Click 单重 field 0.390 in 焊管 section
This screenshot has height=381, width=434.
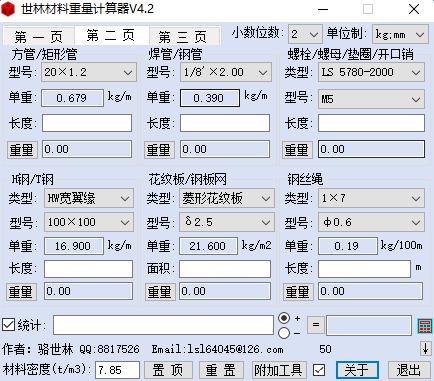210,98
